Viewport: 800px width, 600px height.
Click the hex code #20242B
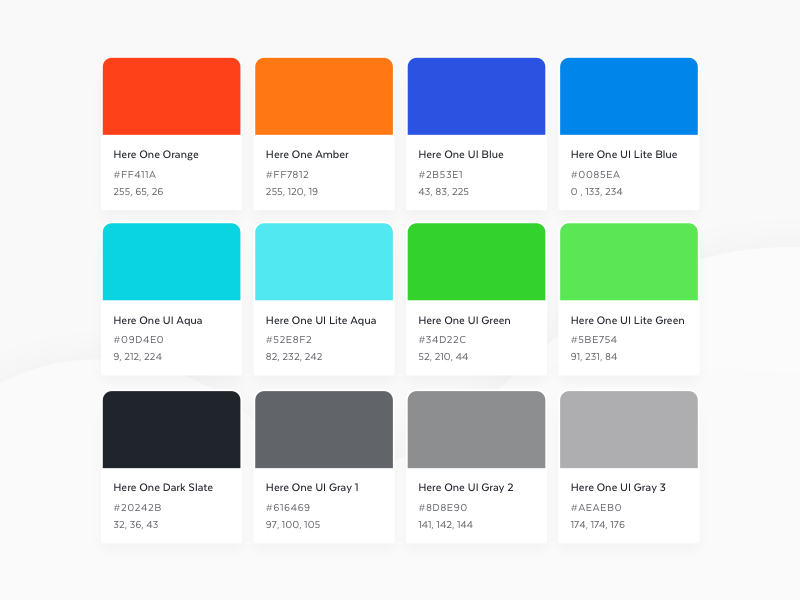click(x=138, y=506)
